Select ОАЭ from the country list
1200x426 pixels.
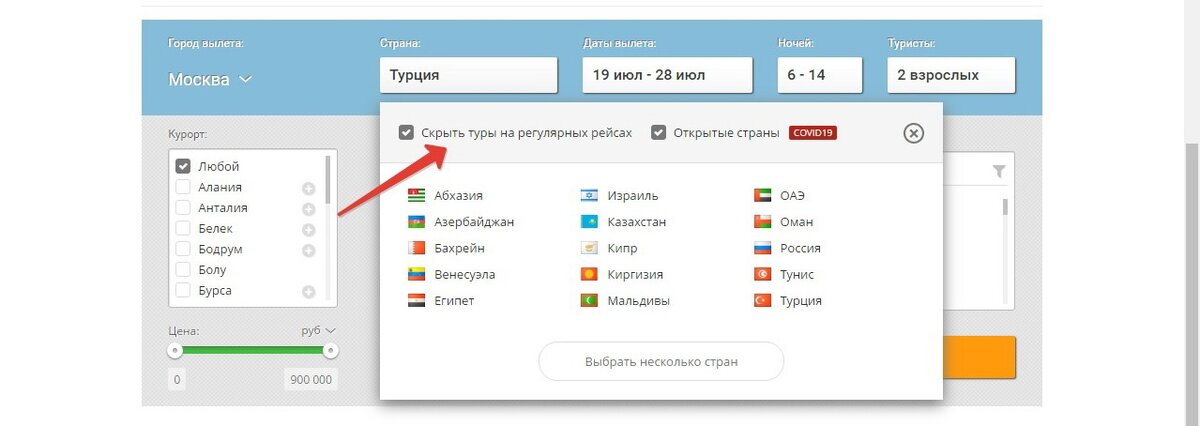793,196
